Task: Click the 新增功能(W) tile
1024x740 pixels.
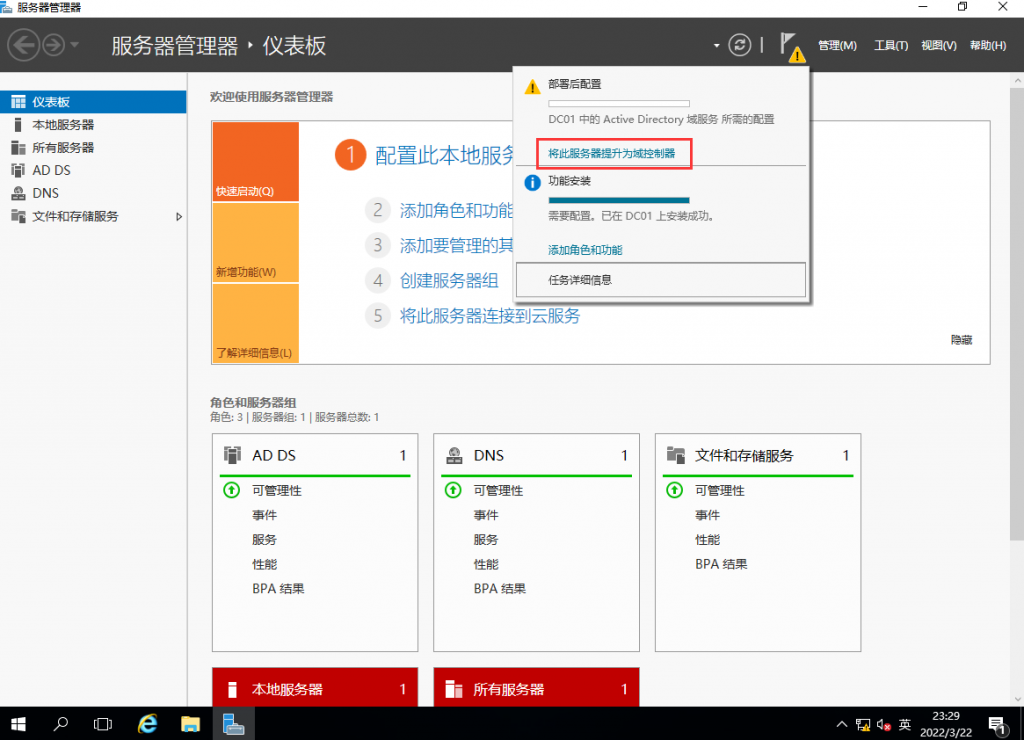Action: point(255,242)
